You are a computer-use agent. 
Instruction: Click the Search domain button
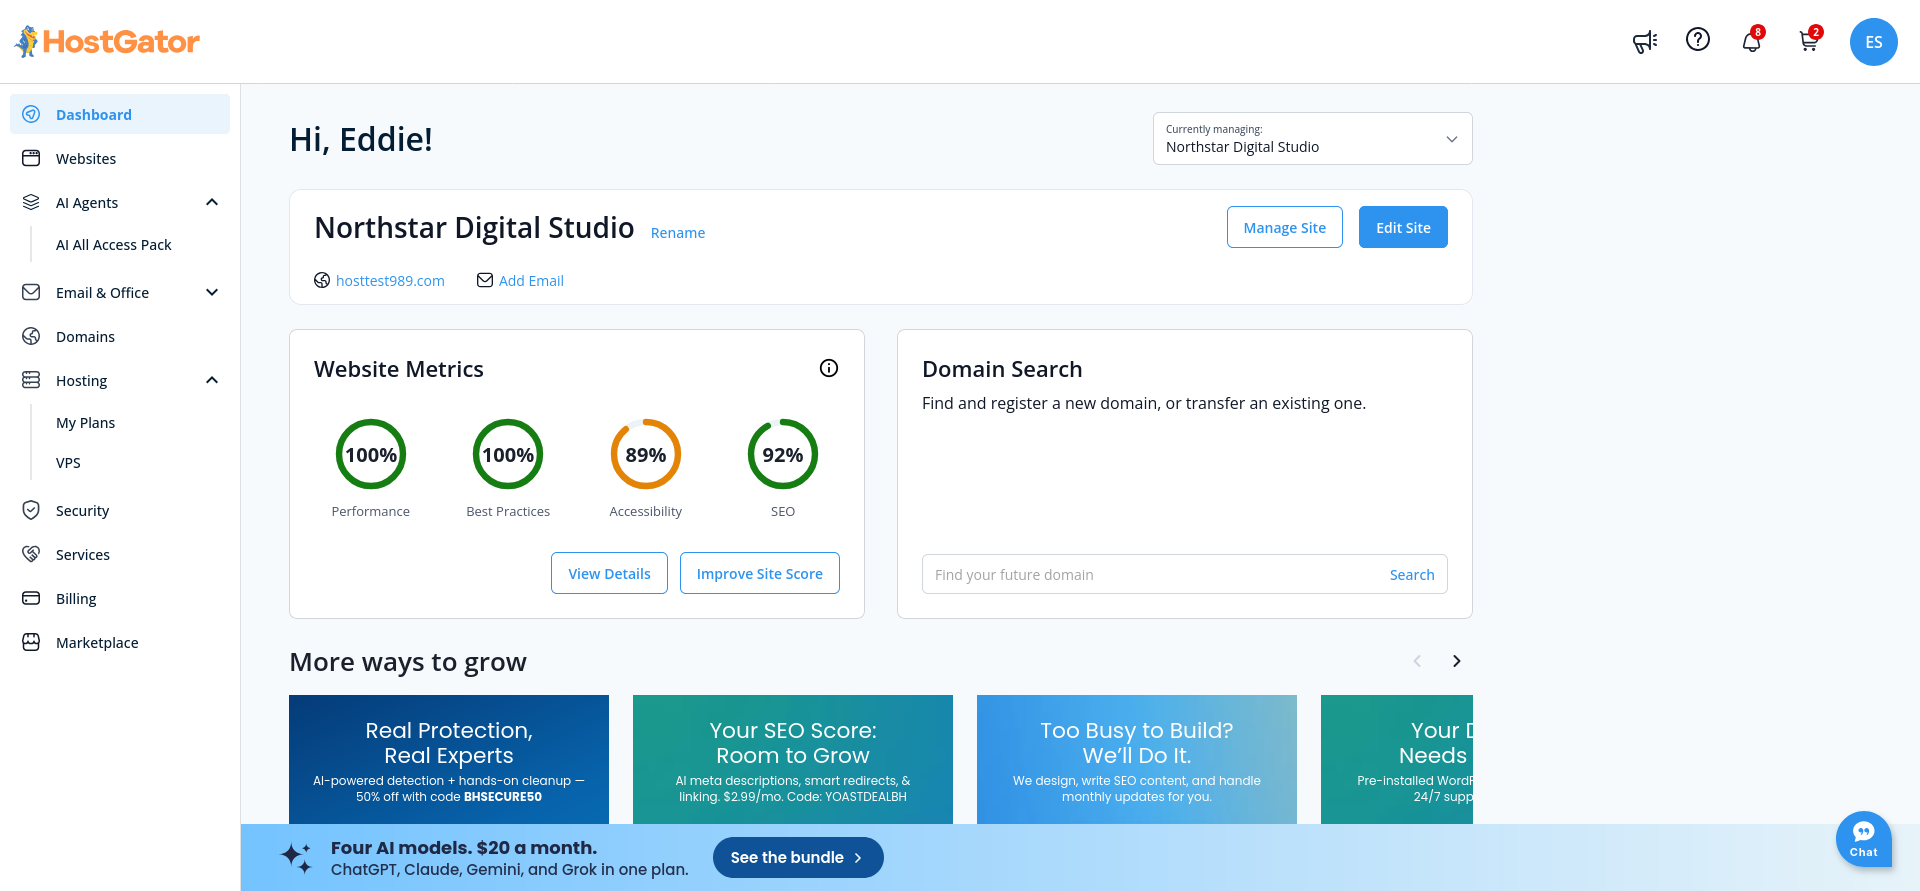[1412, 574]
